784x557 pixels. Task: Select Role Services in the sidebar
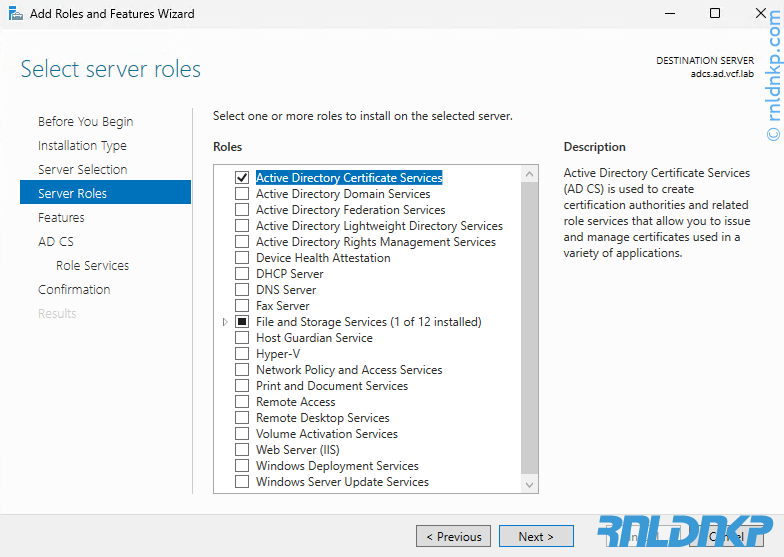tap(92, 266)
